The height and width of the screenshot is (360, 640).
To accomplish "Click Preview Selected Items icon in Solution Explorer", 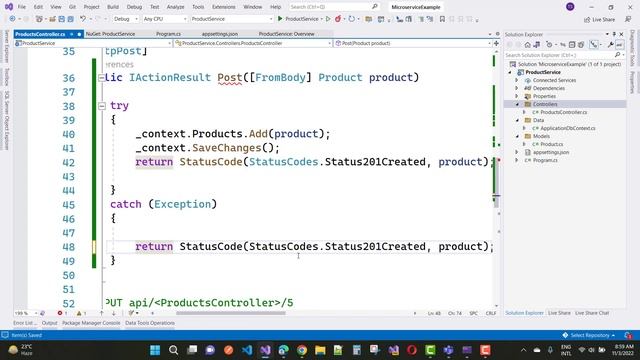I will [x=619, y=44].
